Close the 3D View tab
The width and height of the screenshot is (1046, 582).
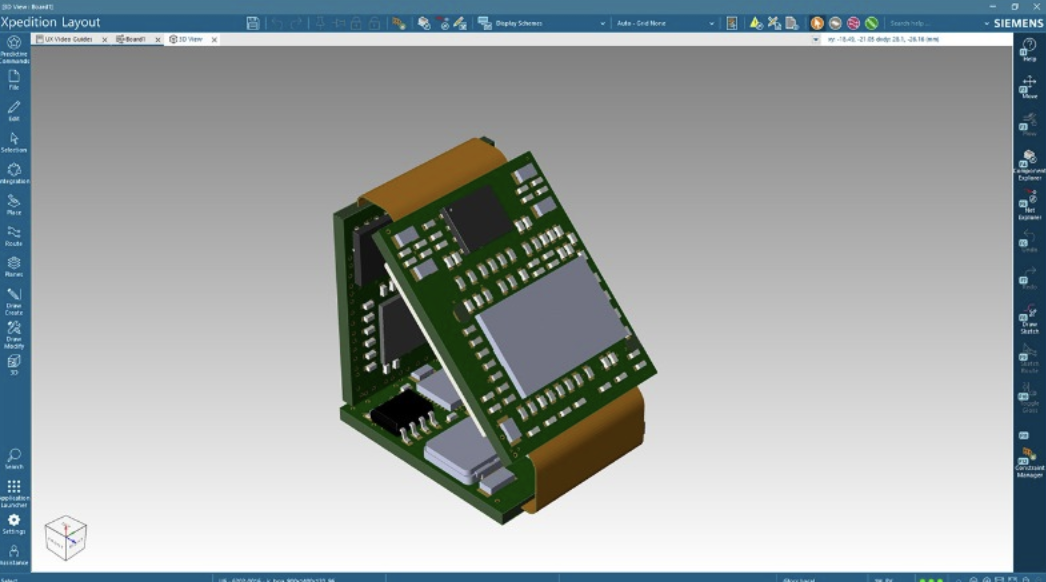click(x=213, y=40)
